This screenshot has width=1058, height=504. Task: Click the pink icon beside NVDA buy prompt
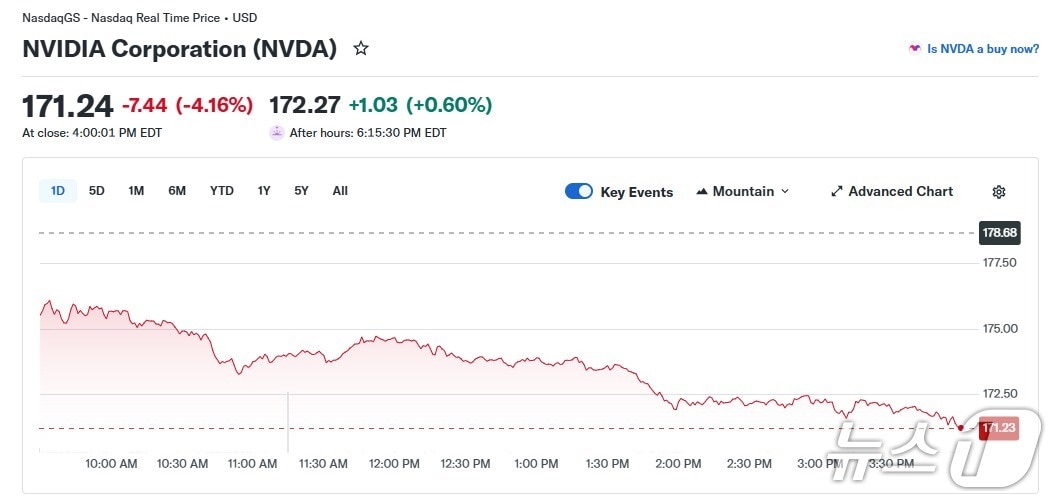(x=914, y=49)
